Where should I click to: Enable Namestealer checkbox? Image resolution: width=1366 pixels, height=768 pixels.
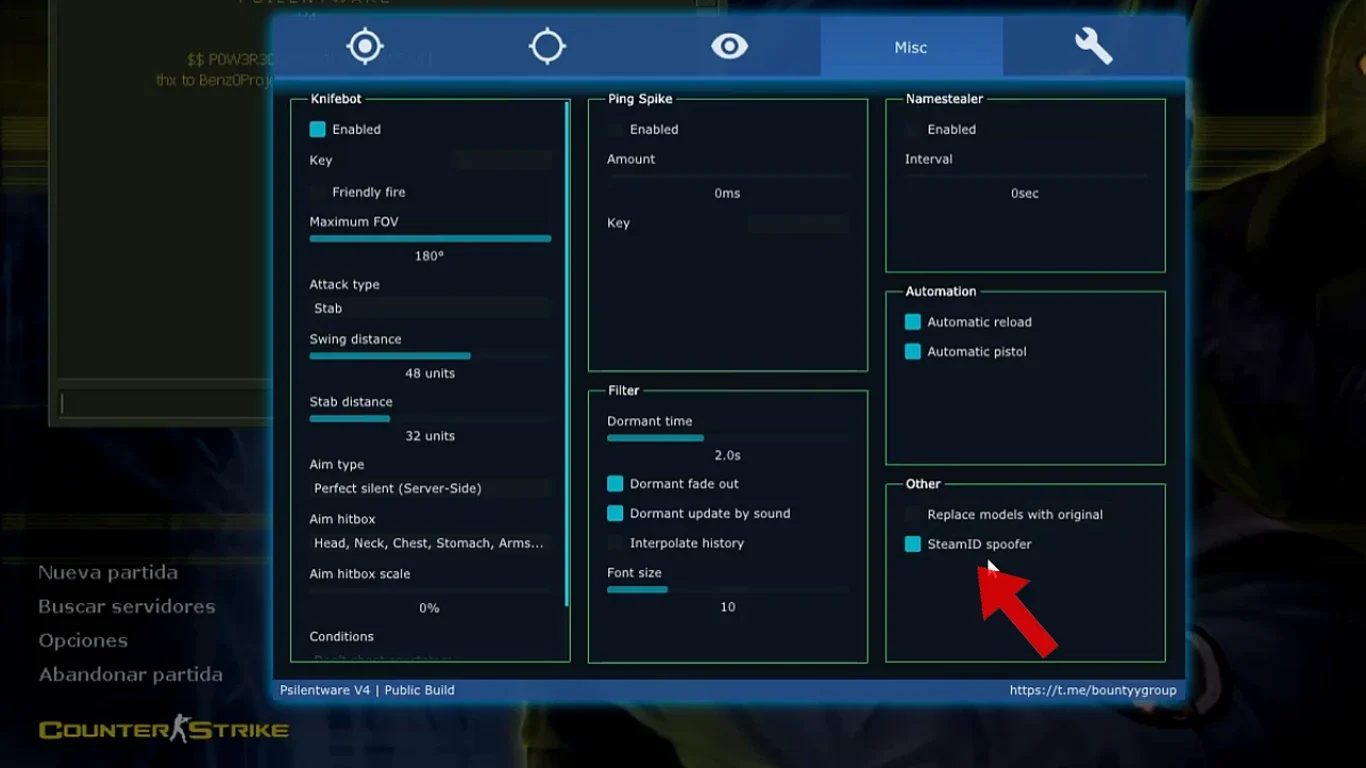coord(912,129)
